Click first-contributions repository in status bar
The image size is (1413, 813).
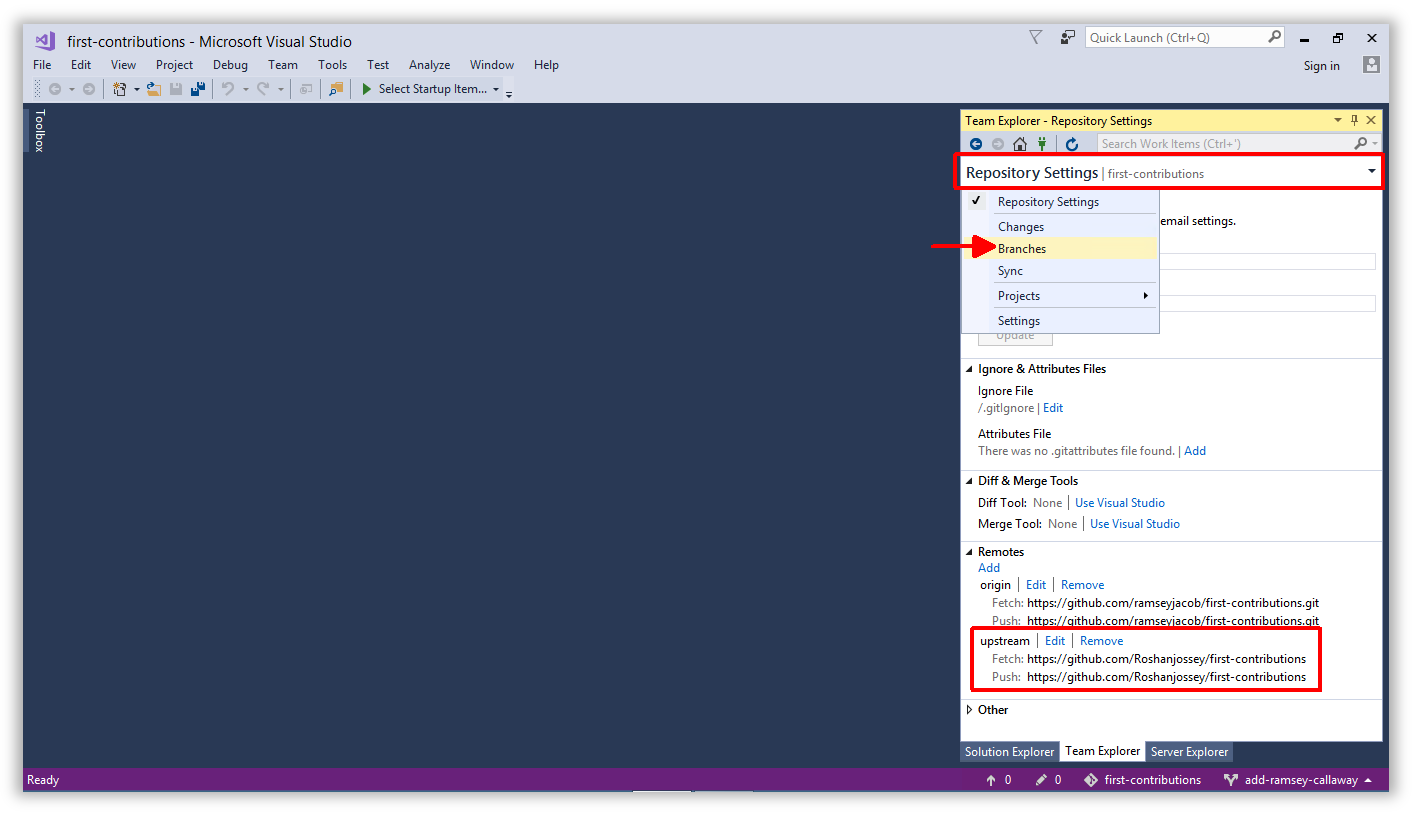point(1143,780)
